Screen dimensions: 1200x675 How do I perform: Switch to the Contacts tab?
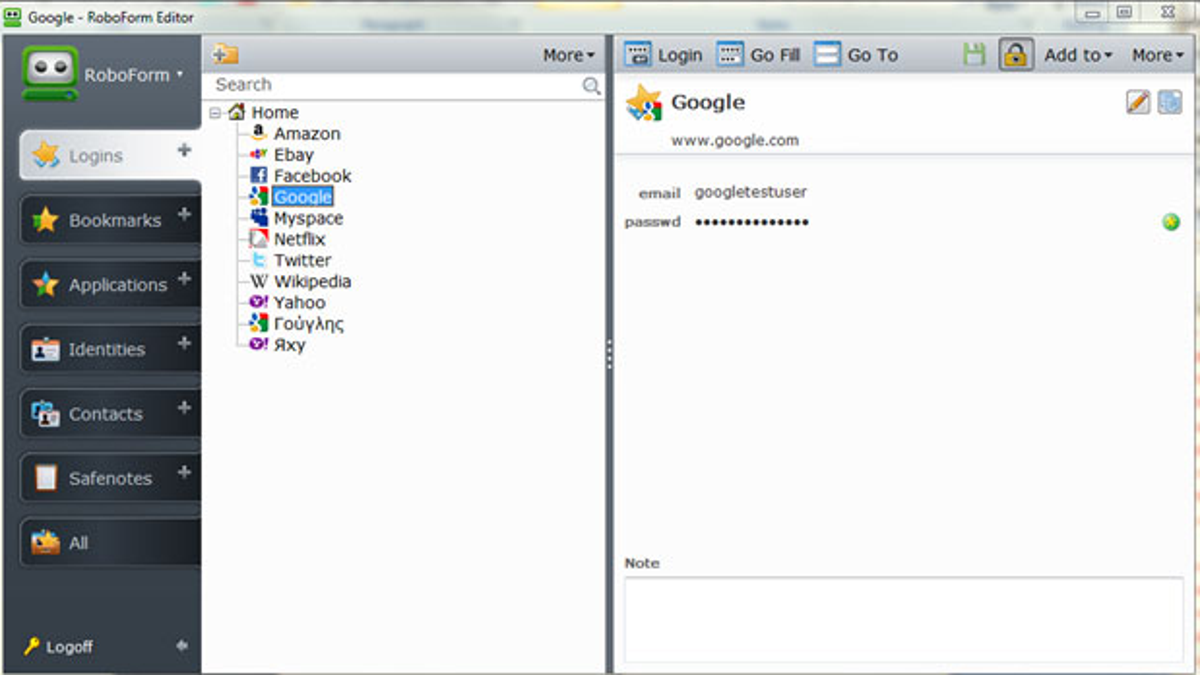click(110, 414)
